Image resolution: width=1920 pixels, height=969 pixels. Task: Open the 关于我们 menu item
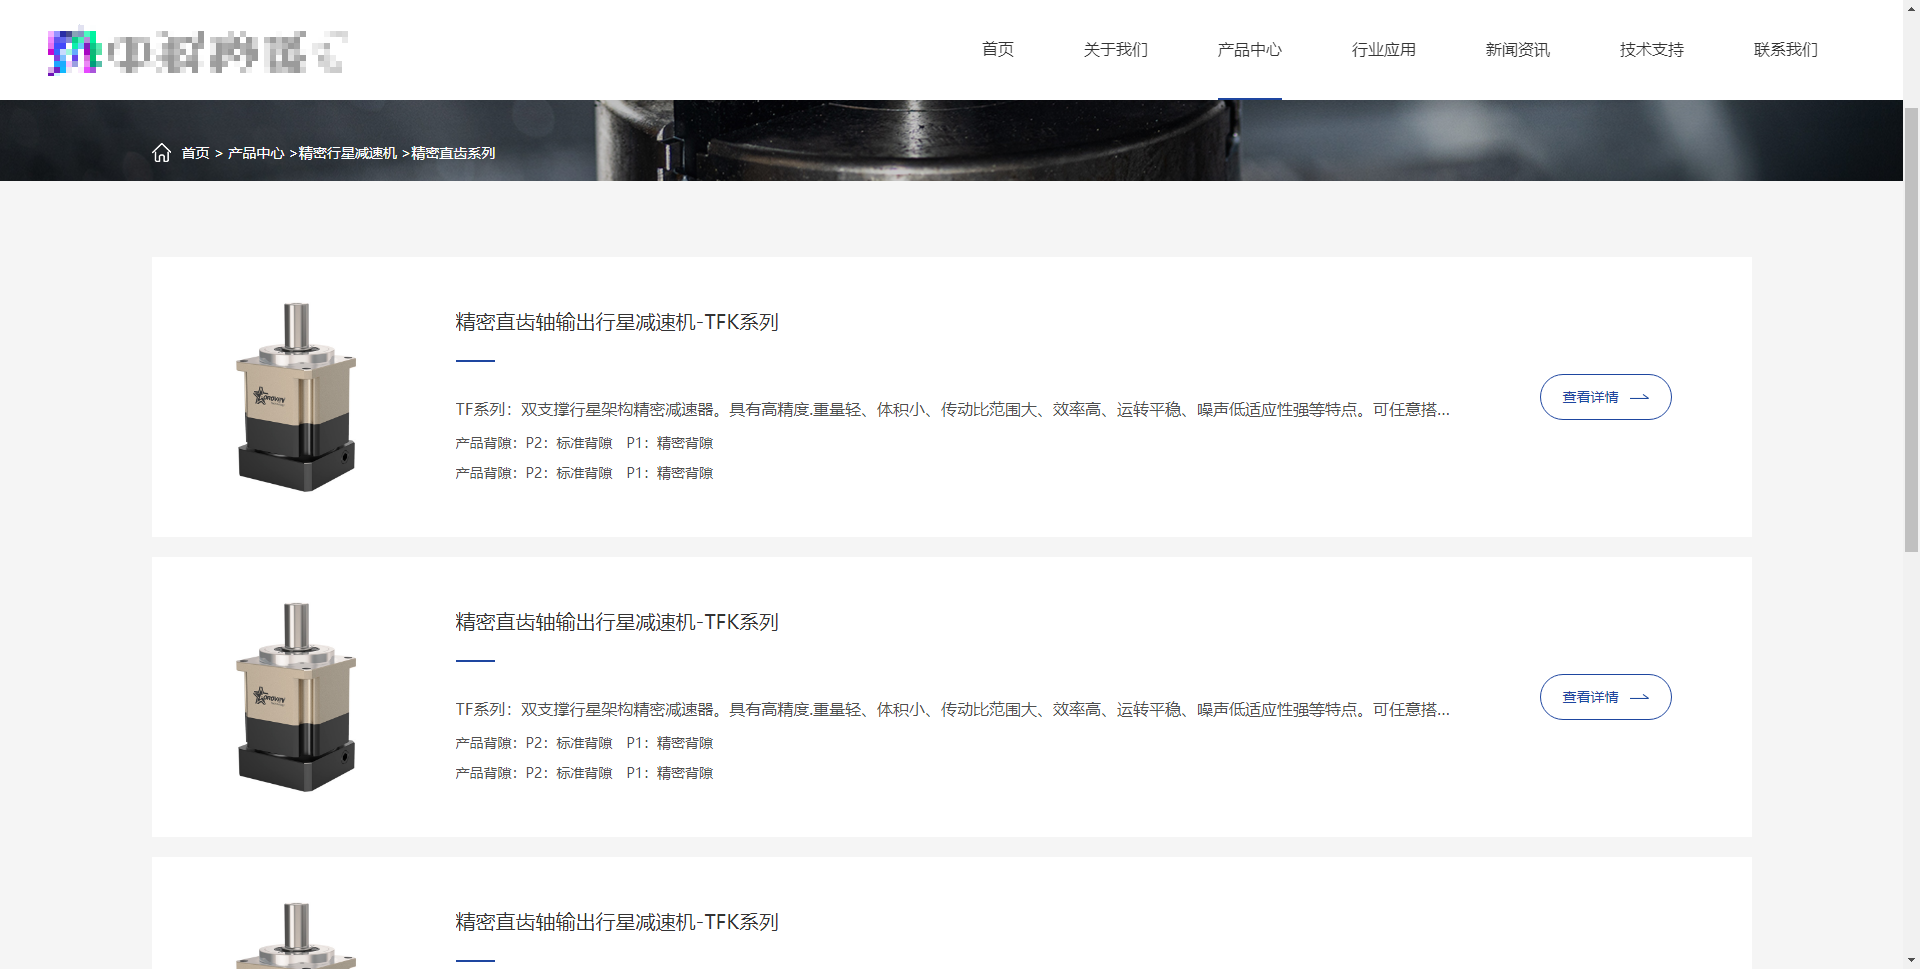point(1116,49)
